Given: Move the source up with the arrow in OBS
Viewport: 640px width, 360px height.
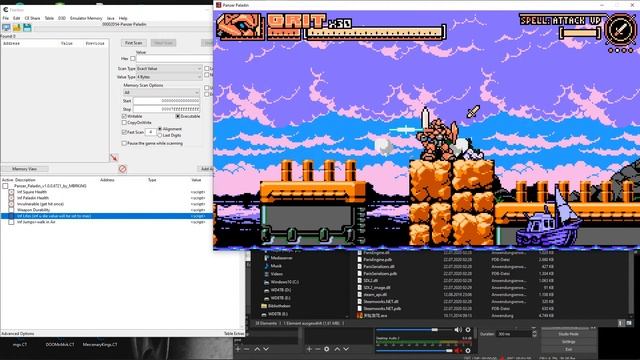Looking at the screenshot, I should (x=337, y=349).
